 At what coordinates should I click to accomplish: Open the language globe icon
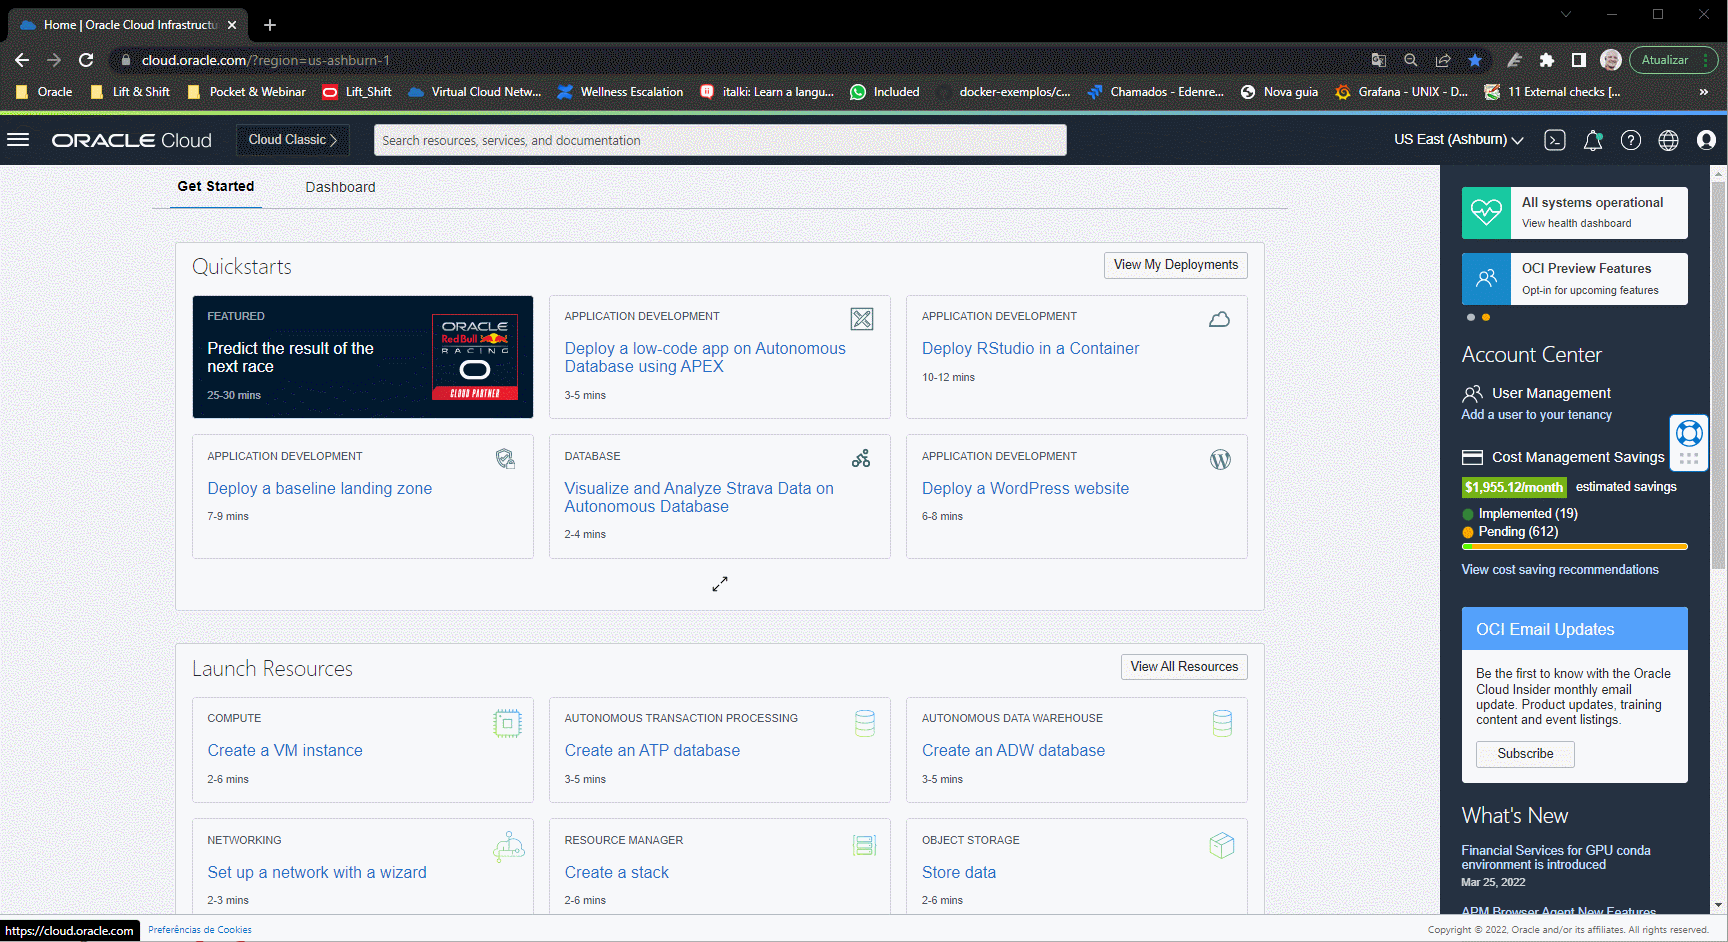pyautogui.click(x=1668, y=140)
